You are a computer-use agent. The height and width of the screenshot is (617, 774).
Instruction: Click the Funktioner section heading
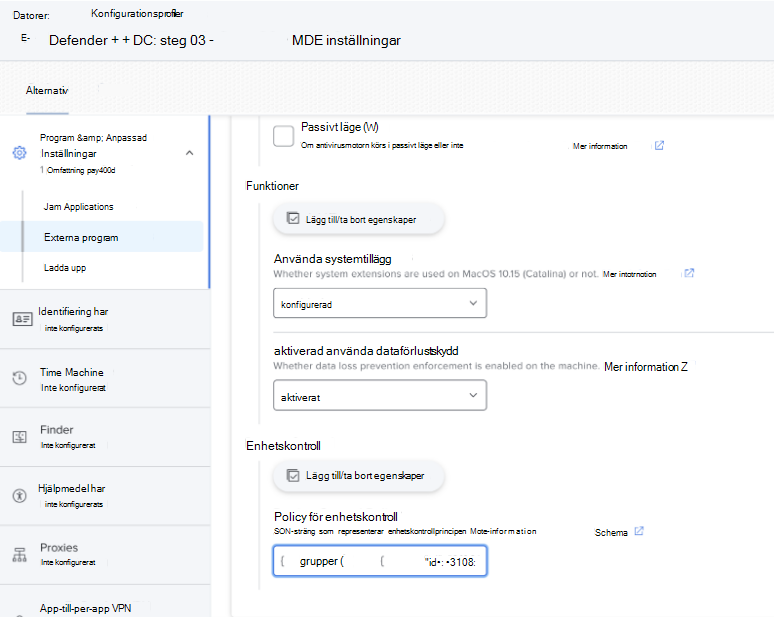(272, 186)
